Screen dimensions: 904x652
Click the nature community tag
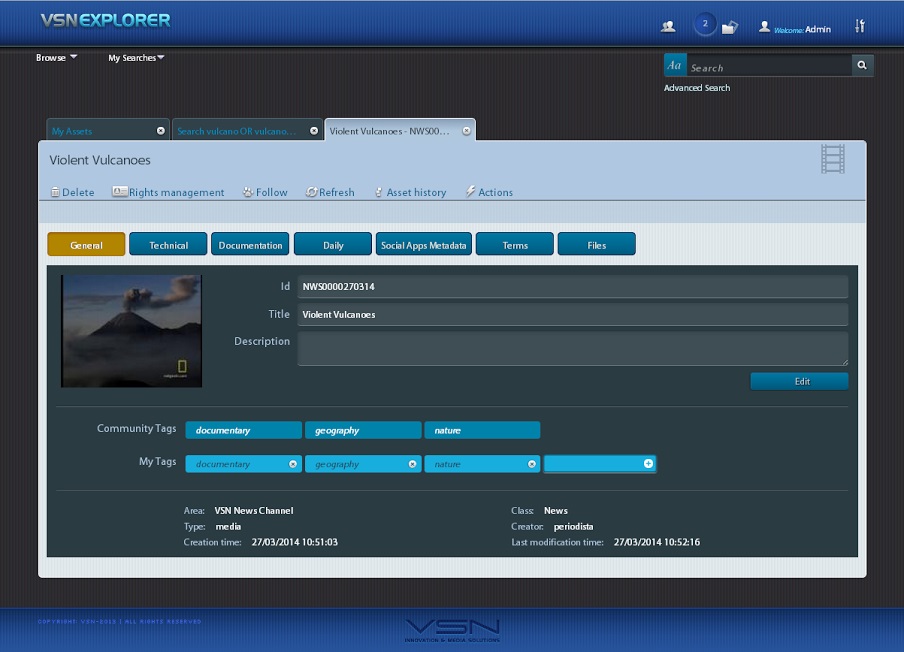(482, 430)
